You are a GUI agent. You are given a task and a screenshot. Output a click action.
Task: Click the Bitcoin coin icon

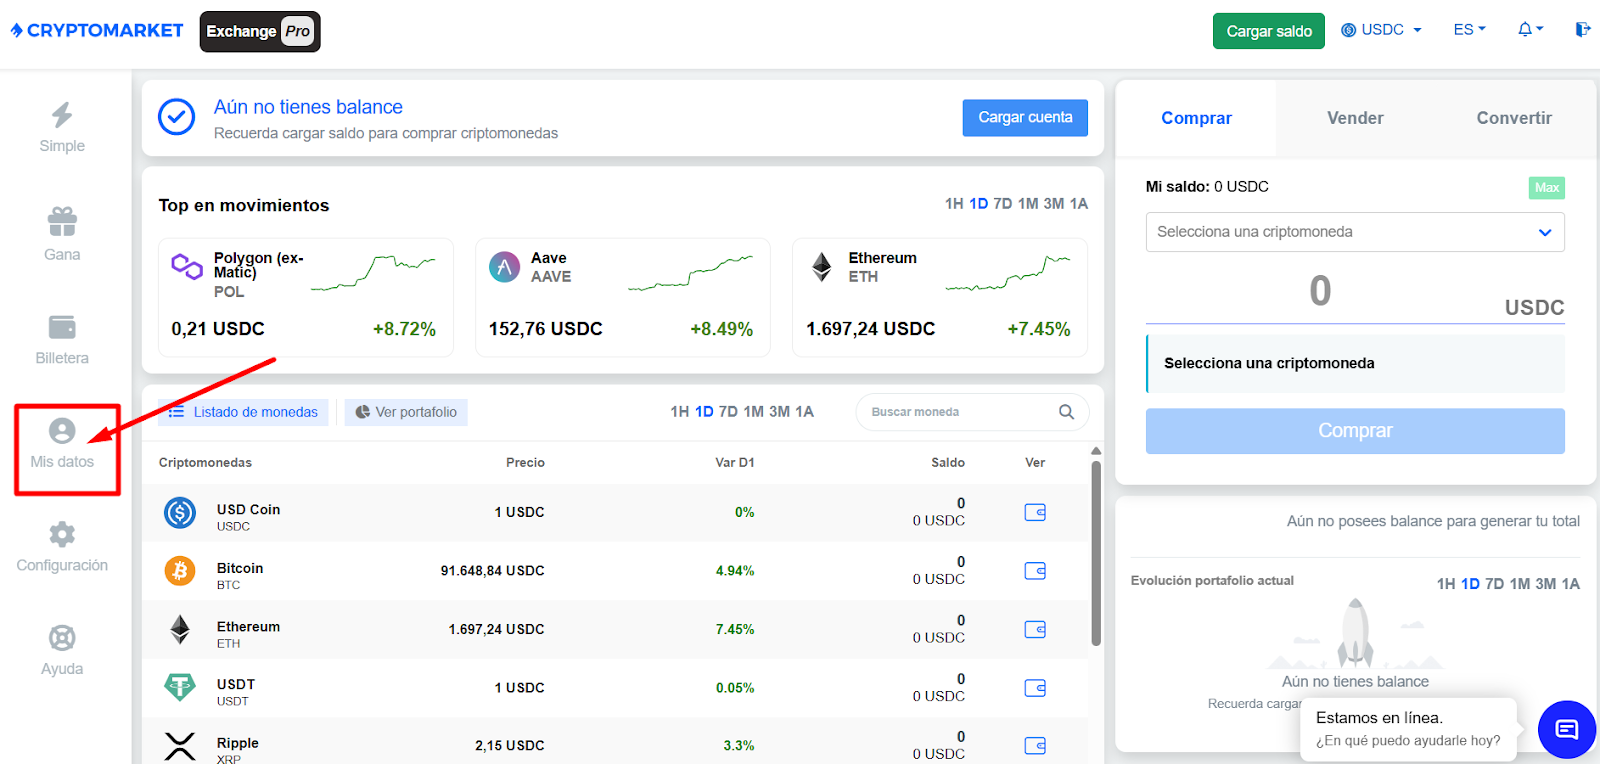[180, 571]
